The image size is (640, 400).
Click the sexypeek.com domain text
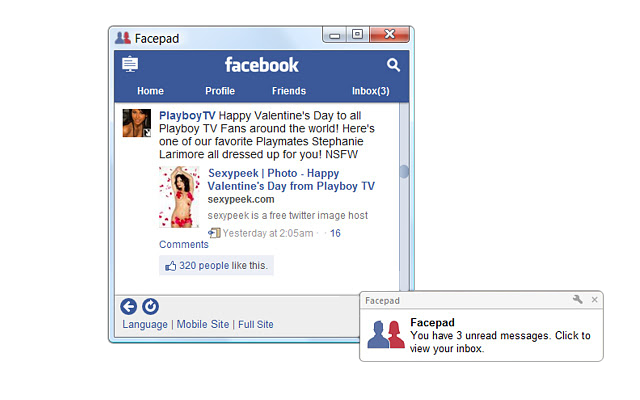(x=241, y=200)
